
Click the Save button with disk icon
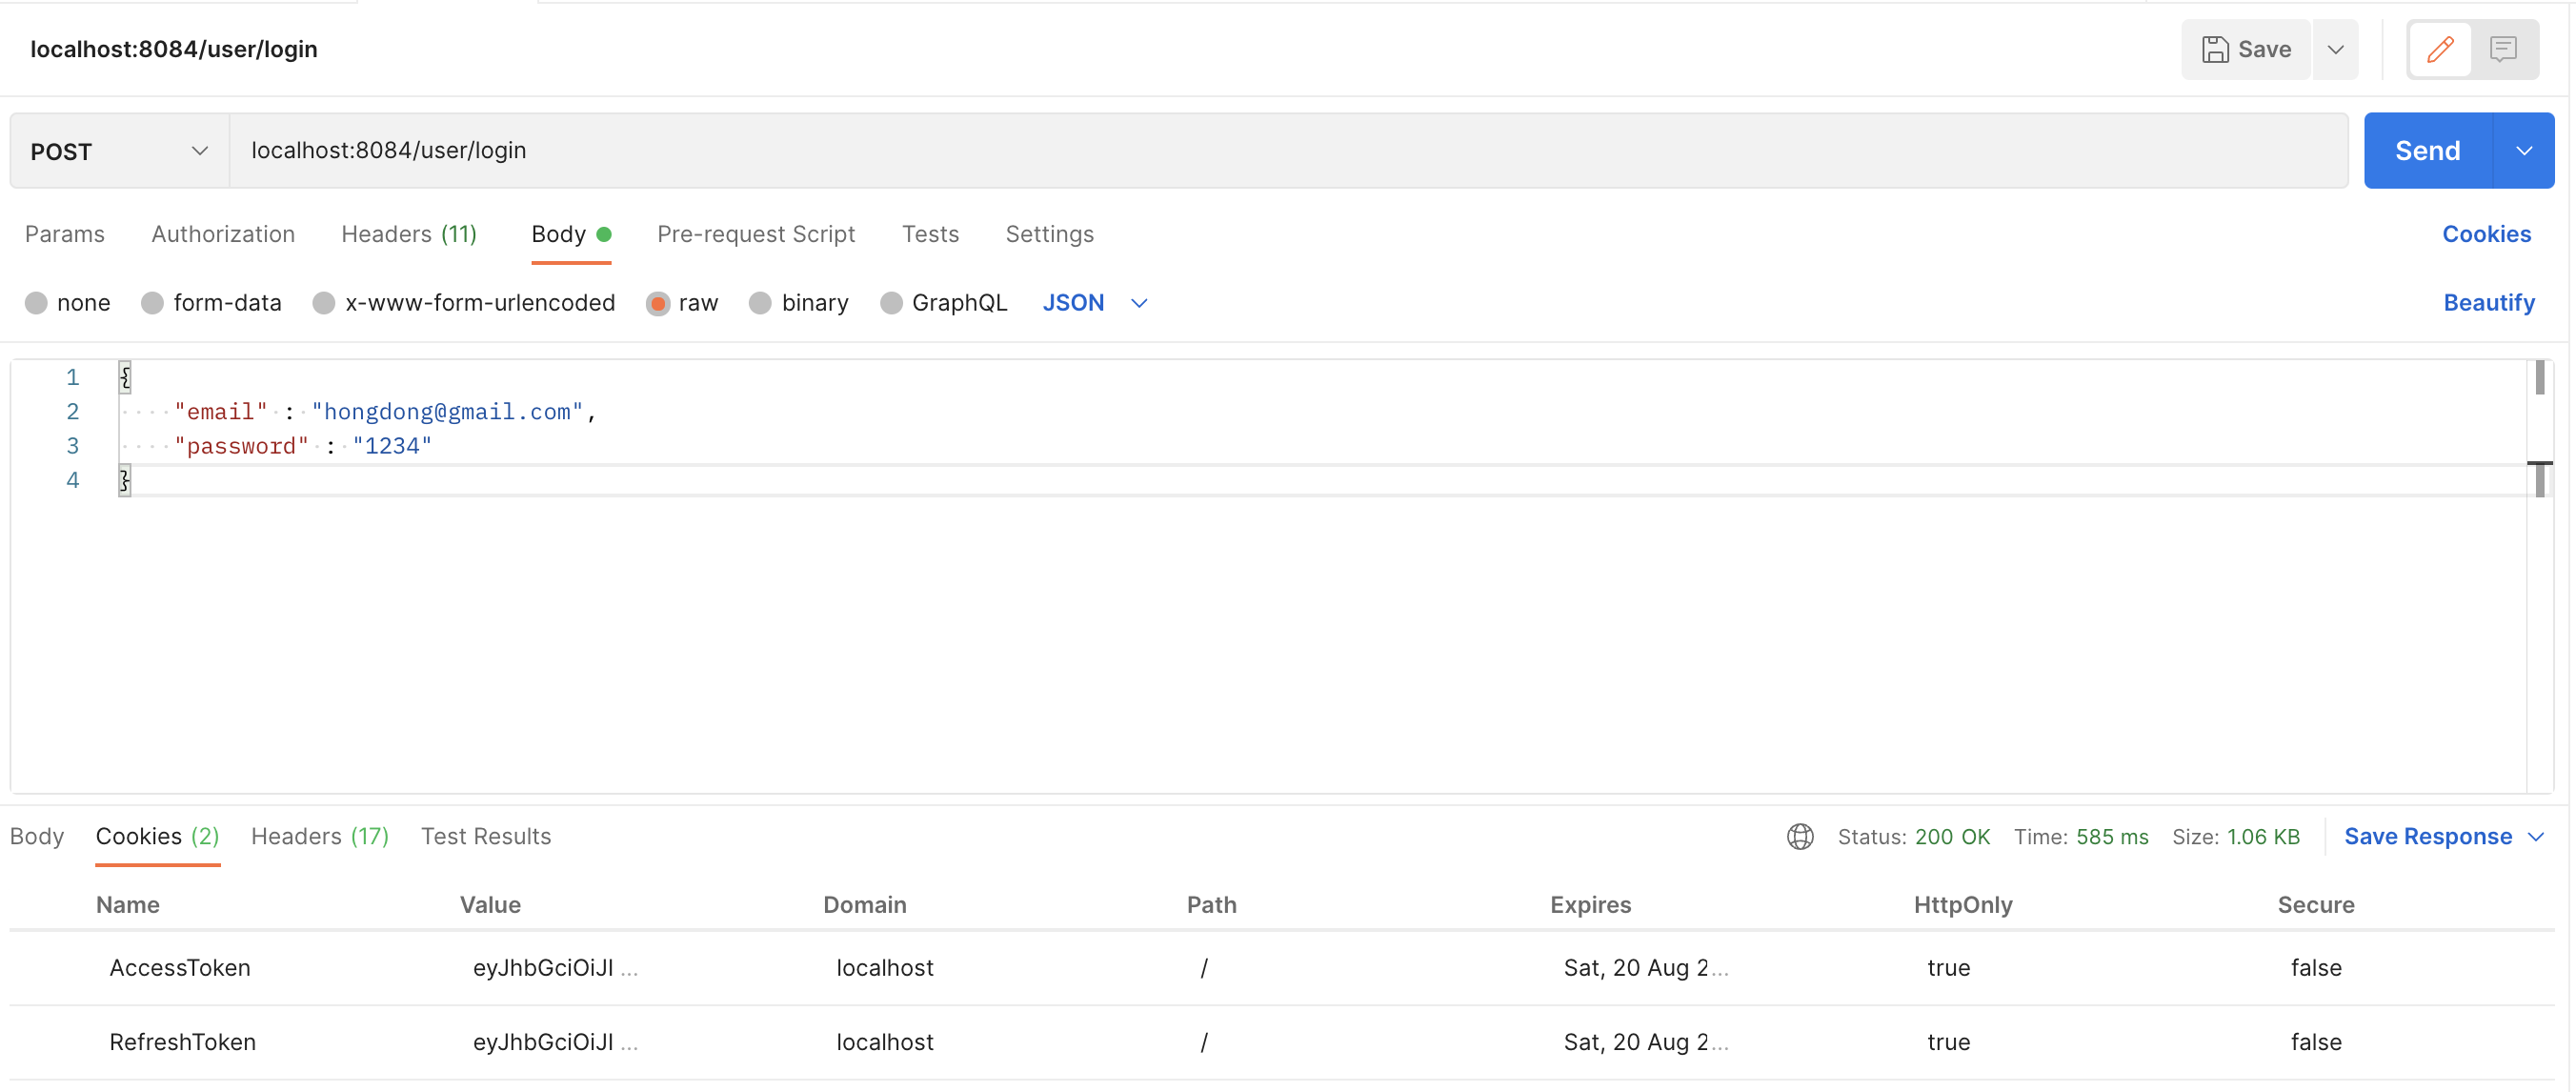click(2246, 49)
